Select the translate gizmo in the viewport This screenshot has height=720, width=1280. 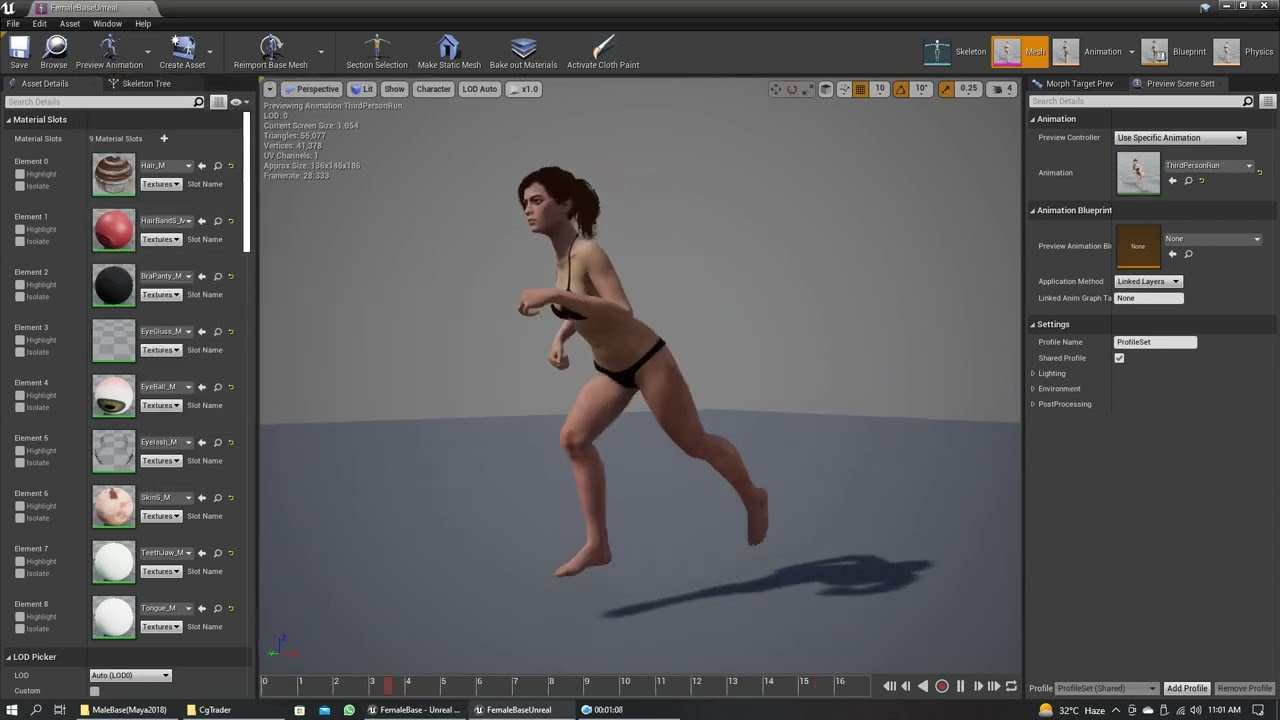(x=775, y=89)
